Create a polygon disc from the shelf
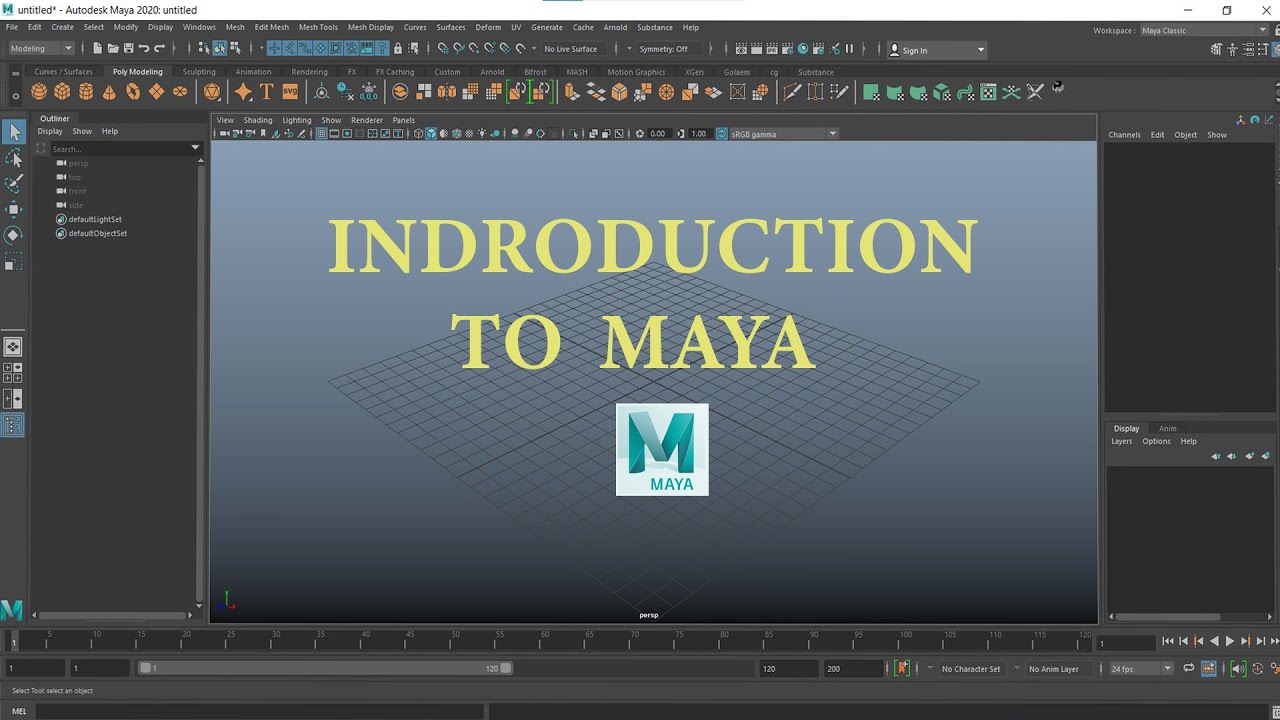The height and width of the screenshot is (720, 1280). point(180,92)
